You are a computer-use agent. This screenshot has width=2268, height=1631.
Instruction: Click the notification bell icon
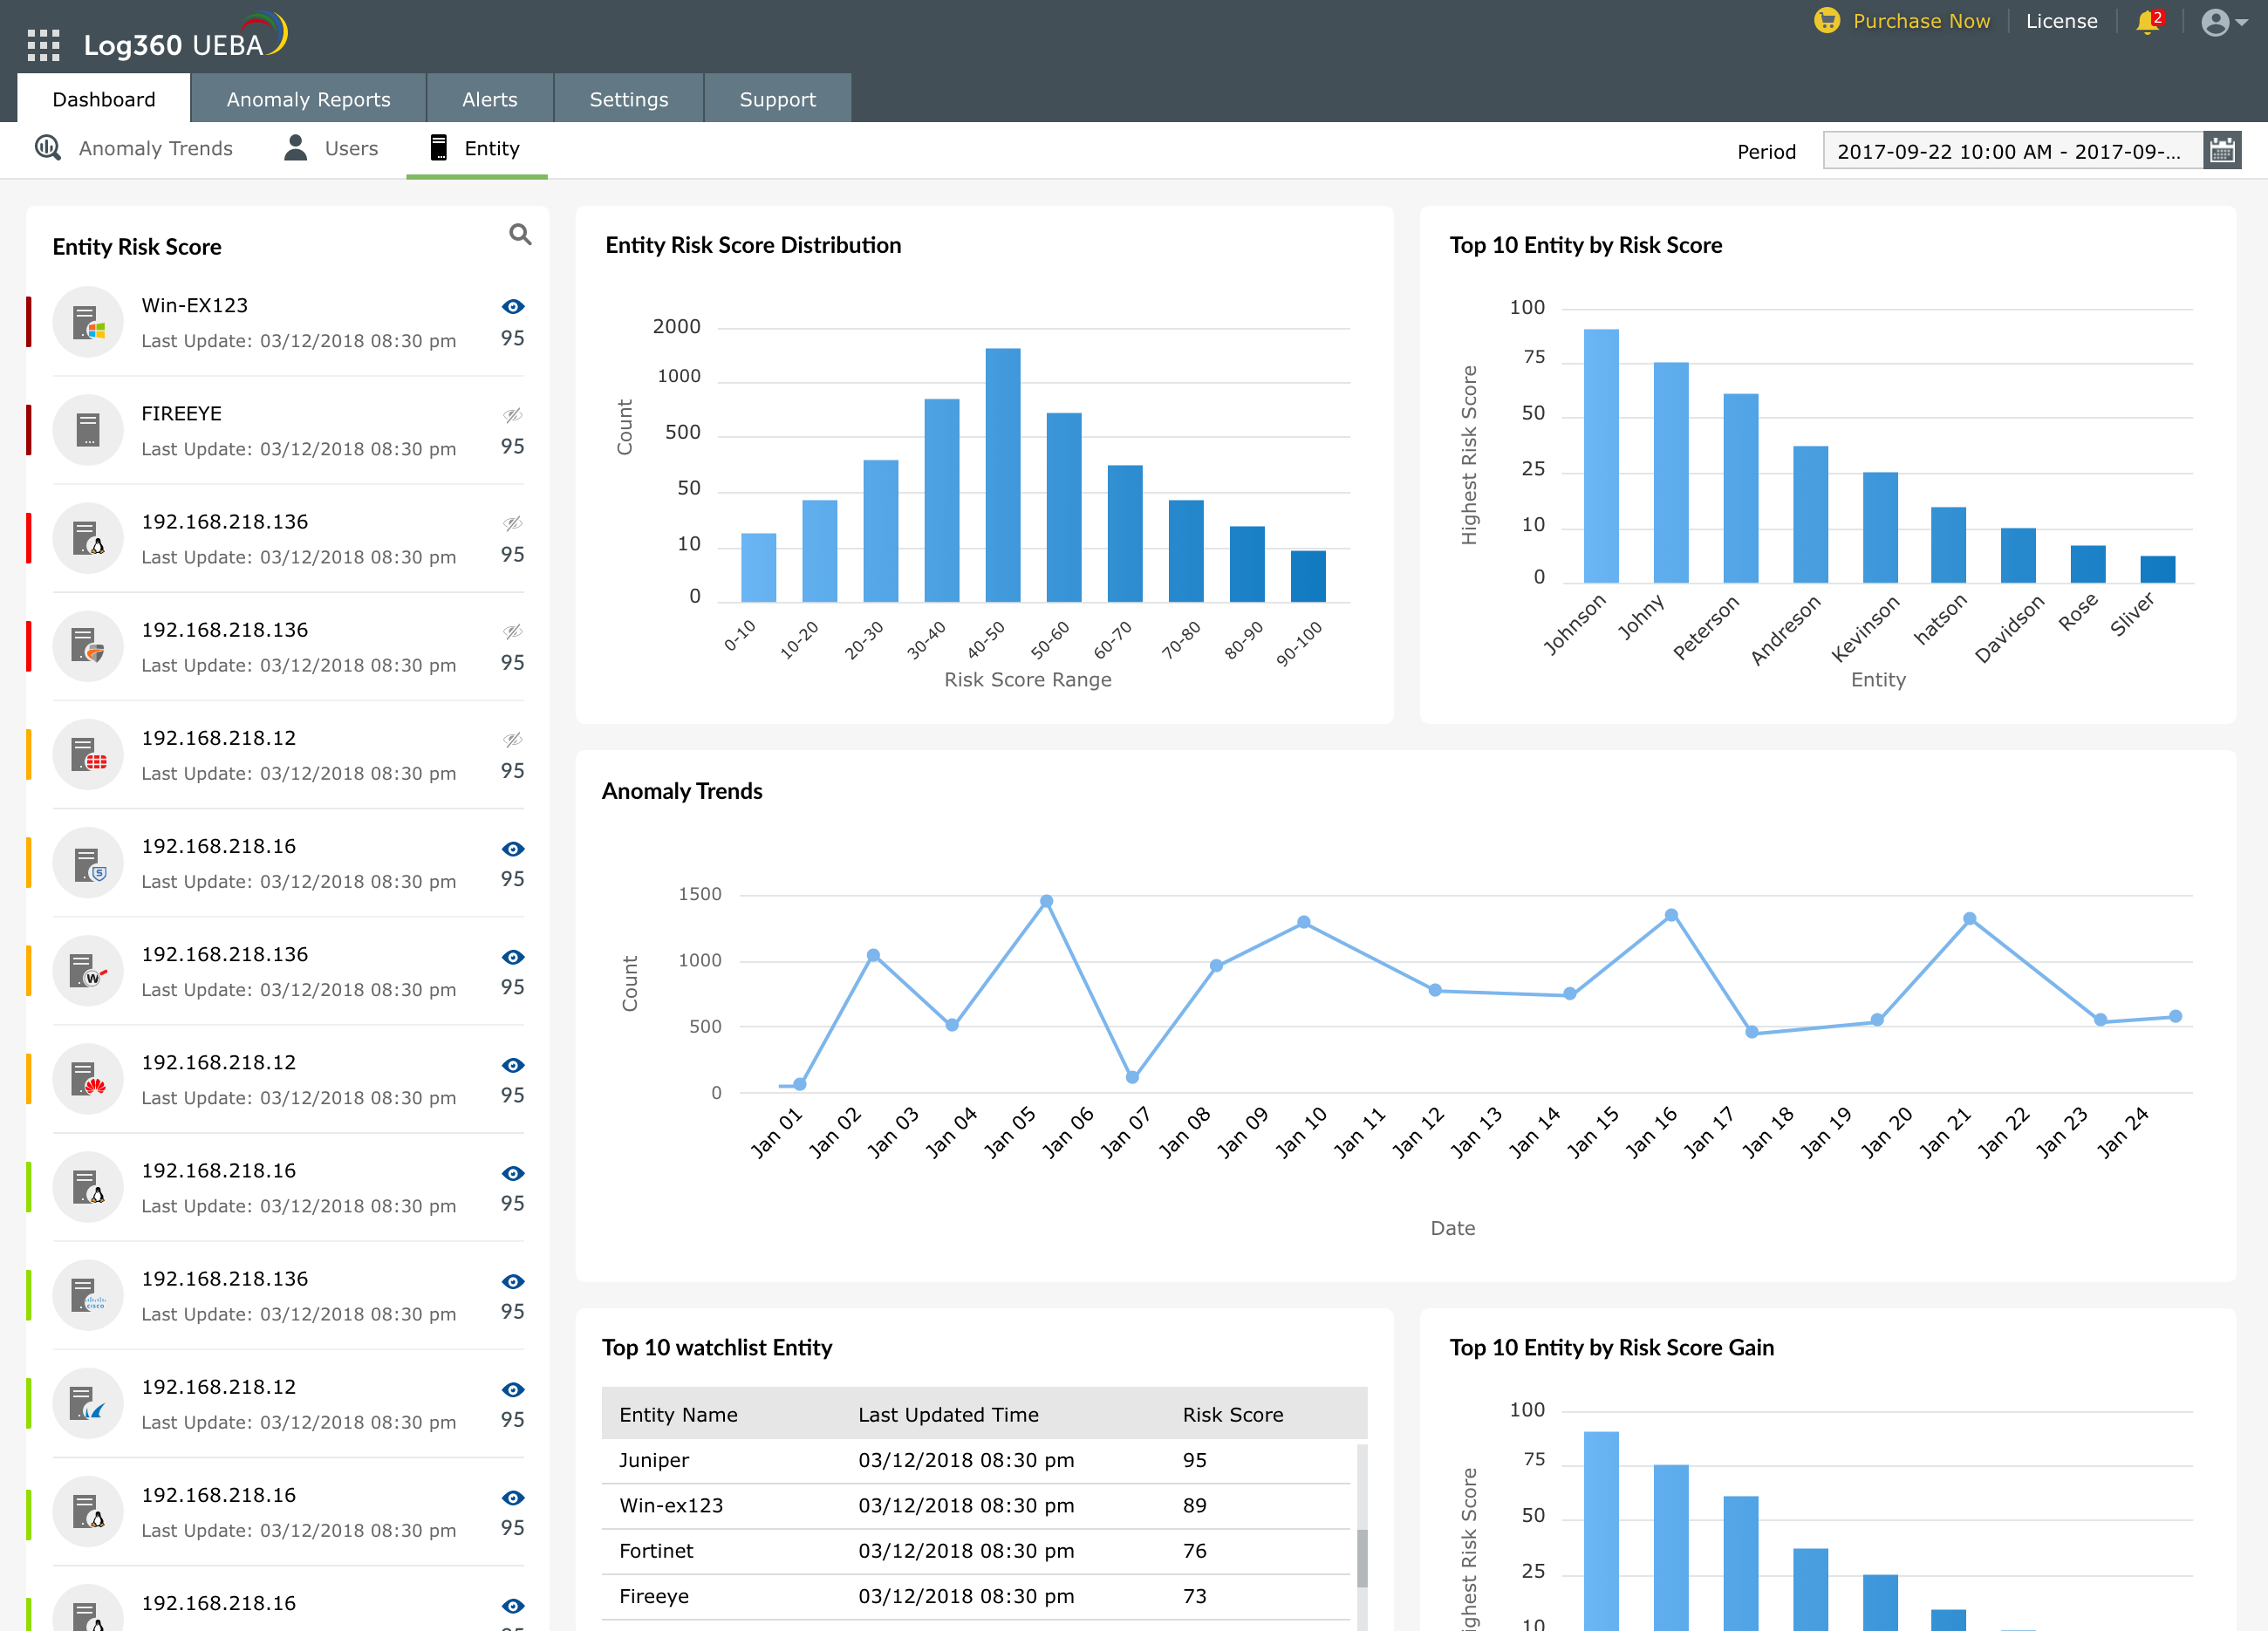[2146, 22]
